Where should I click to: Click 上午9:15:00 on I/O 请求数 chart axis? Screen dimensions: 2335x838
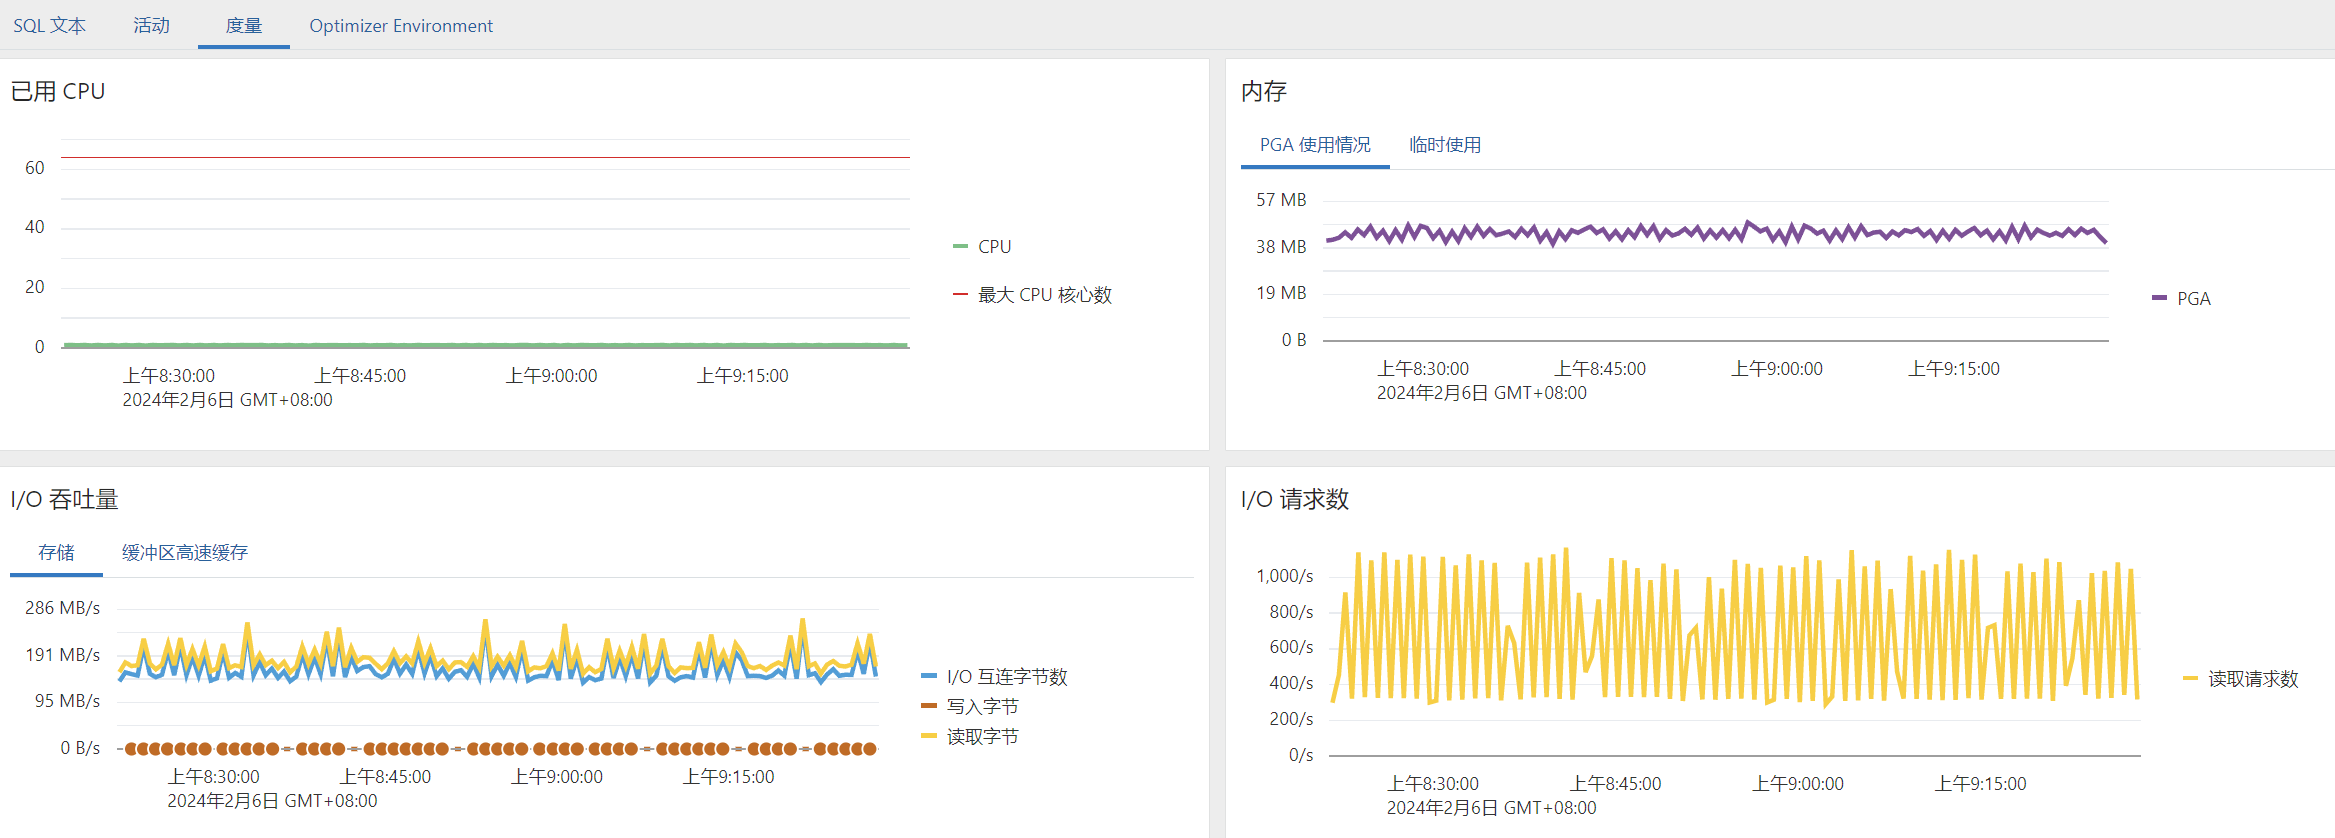pyautogui.click(x=1981, y=784)
